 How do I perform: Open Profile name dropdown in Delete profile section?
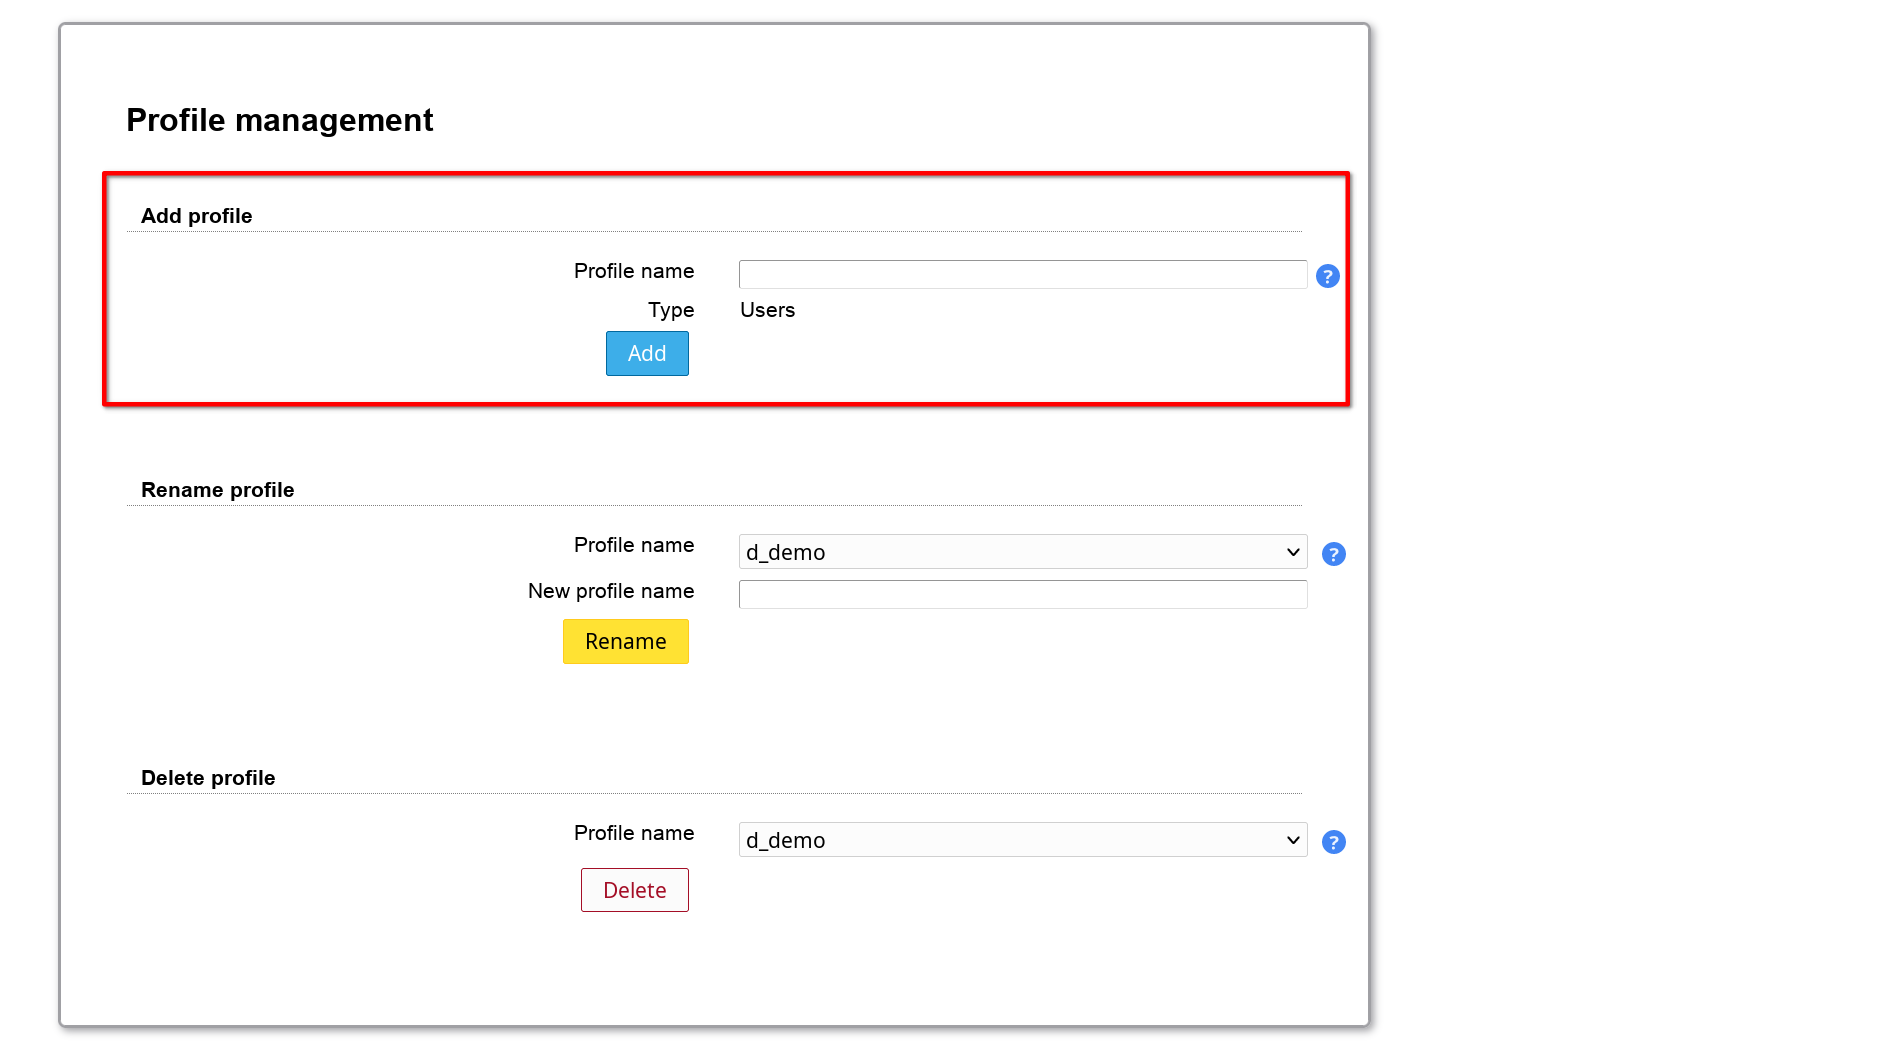pos(1022,840)
